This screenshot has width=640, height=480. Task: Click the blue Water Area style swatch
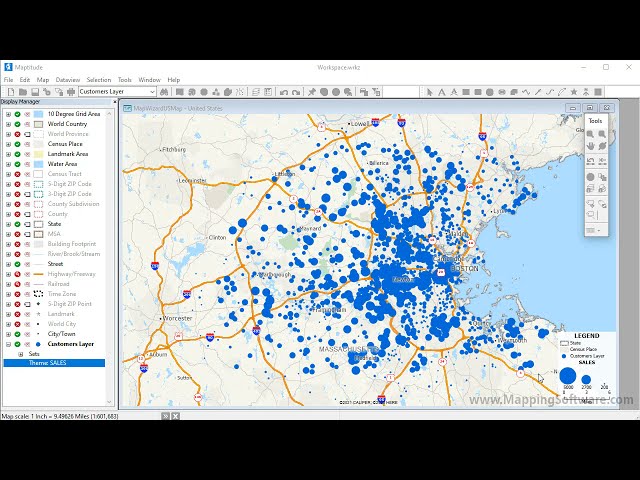pyautogui.click(x=38, y=164)
